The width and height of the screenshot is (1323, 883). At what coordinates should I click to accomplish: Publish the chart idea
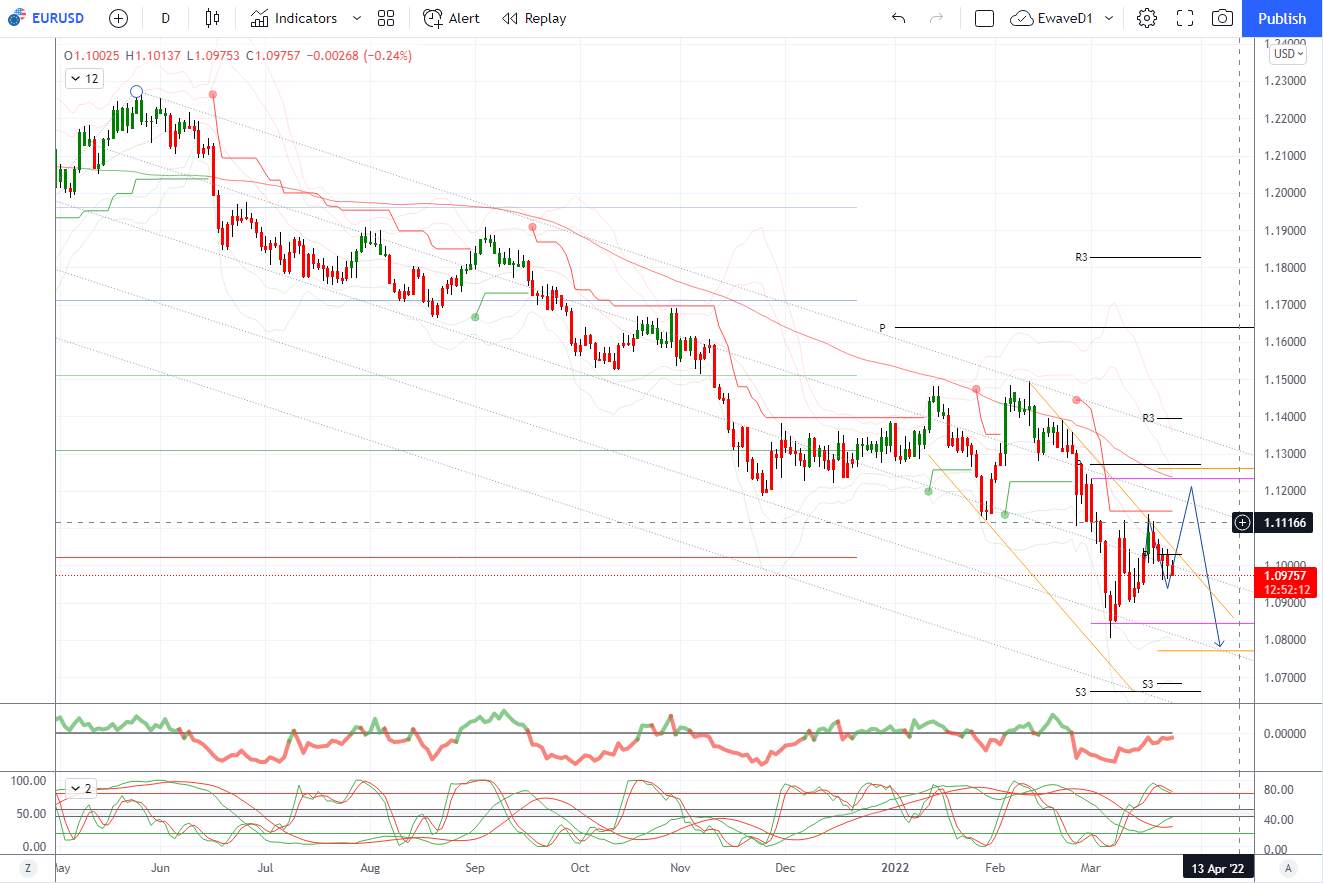(x=1282, y=18)
